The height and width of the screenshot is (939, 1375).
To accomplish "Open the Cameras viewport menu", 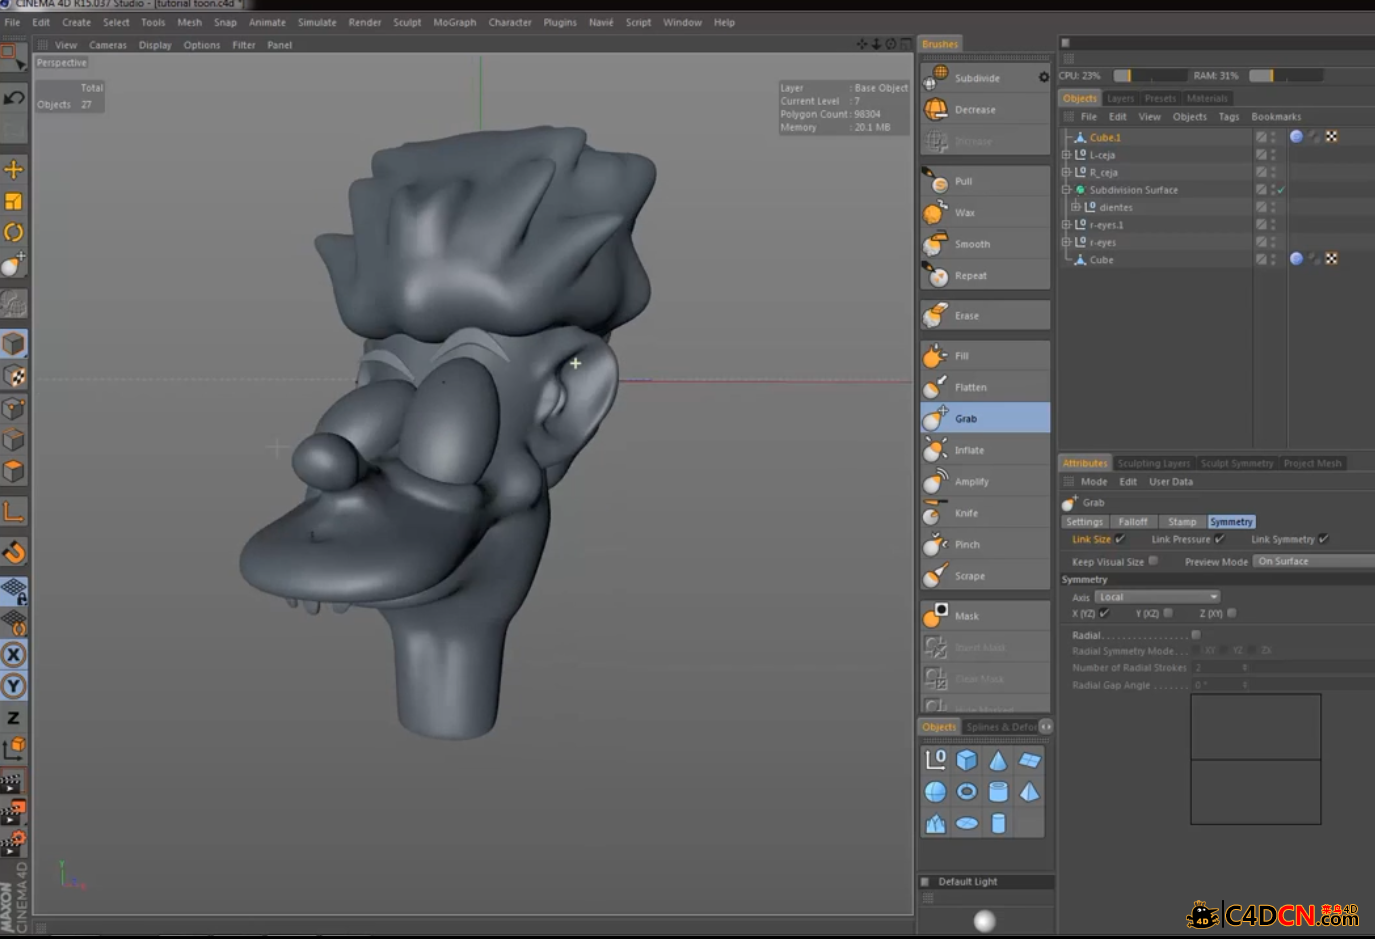I will point(108,45).
